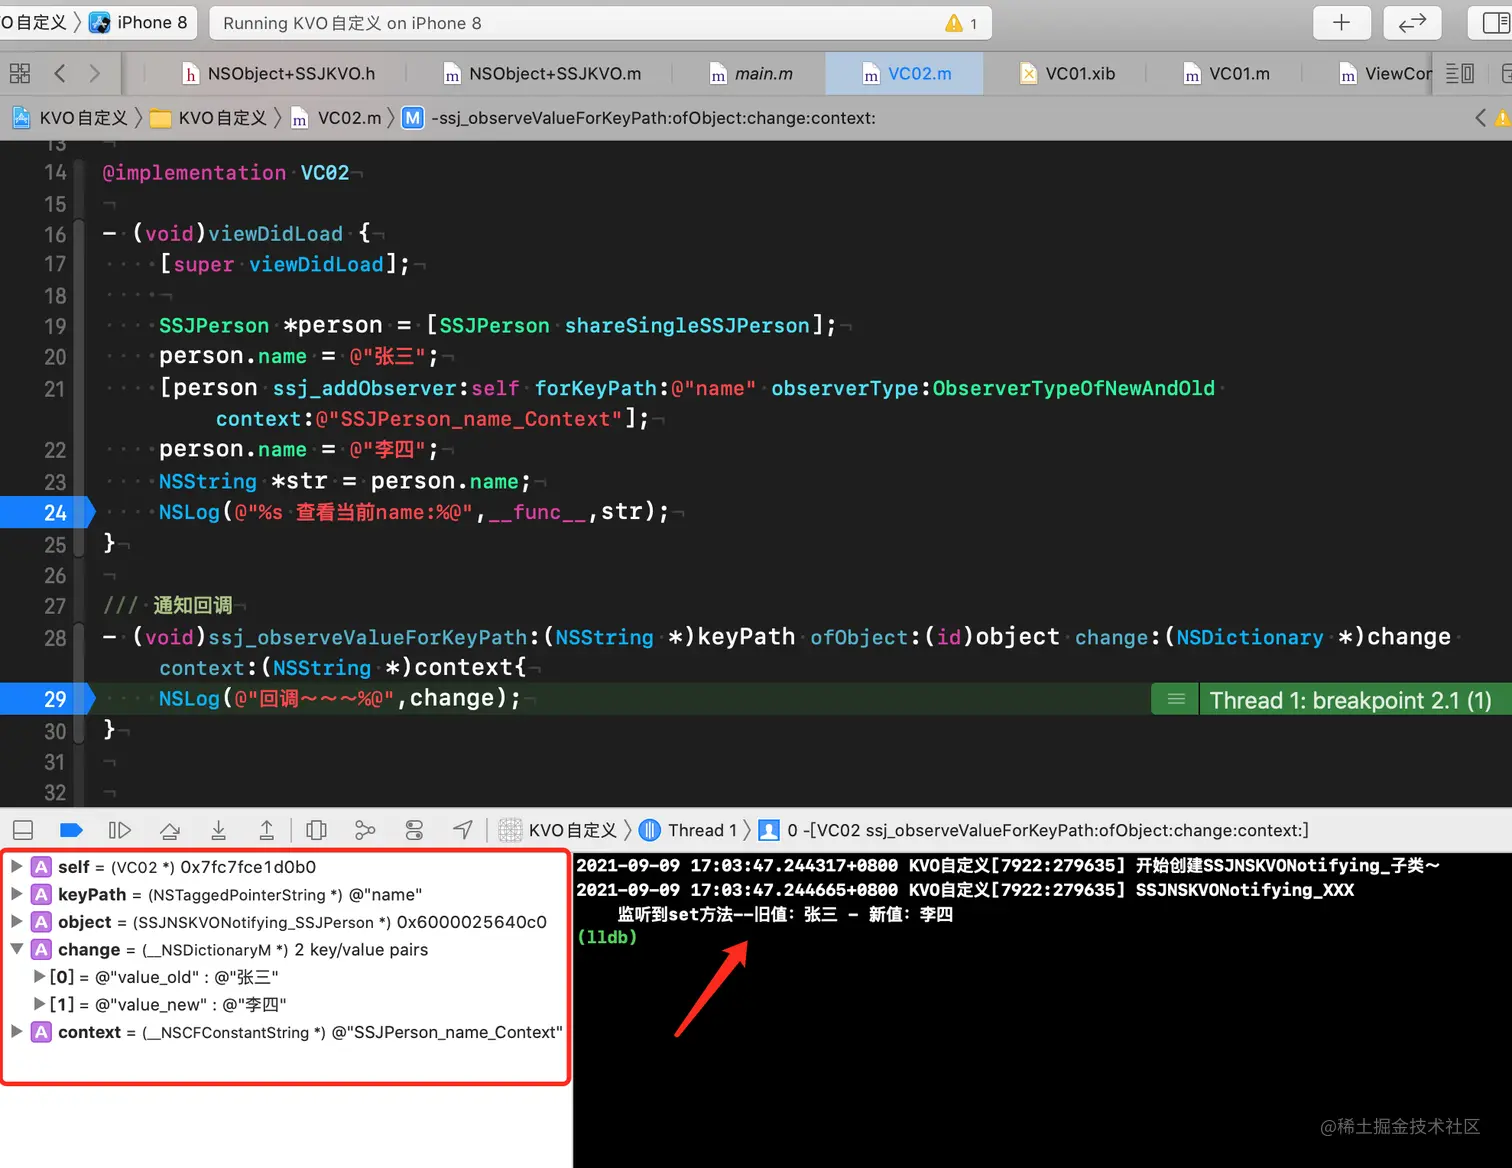Screen dimensions: 1512x1168
Task: Open the VC02.m file breadcrumb
Action: (336, 118)
